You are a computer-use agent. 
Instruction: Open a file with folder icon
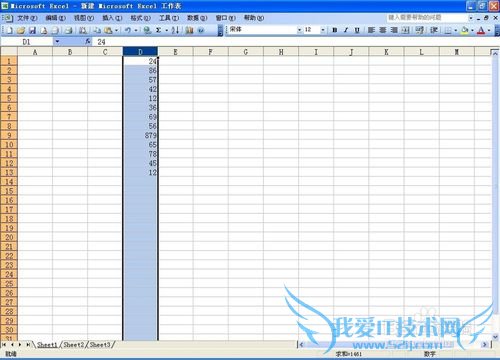[x=21, y=30]
